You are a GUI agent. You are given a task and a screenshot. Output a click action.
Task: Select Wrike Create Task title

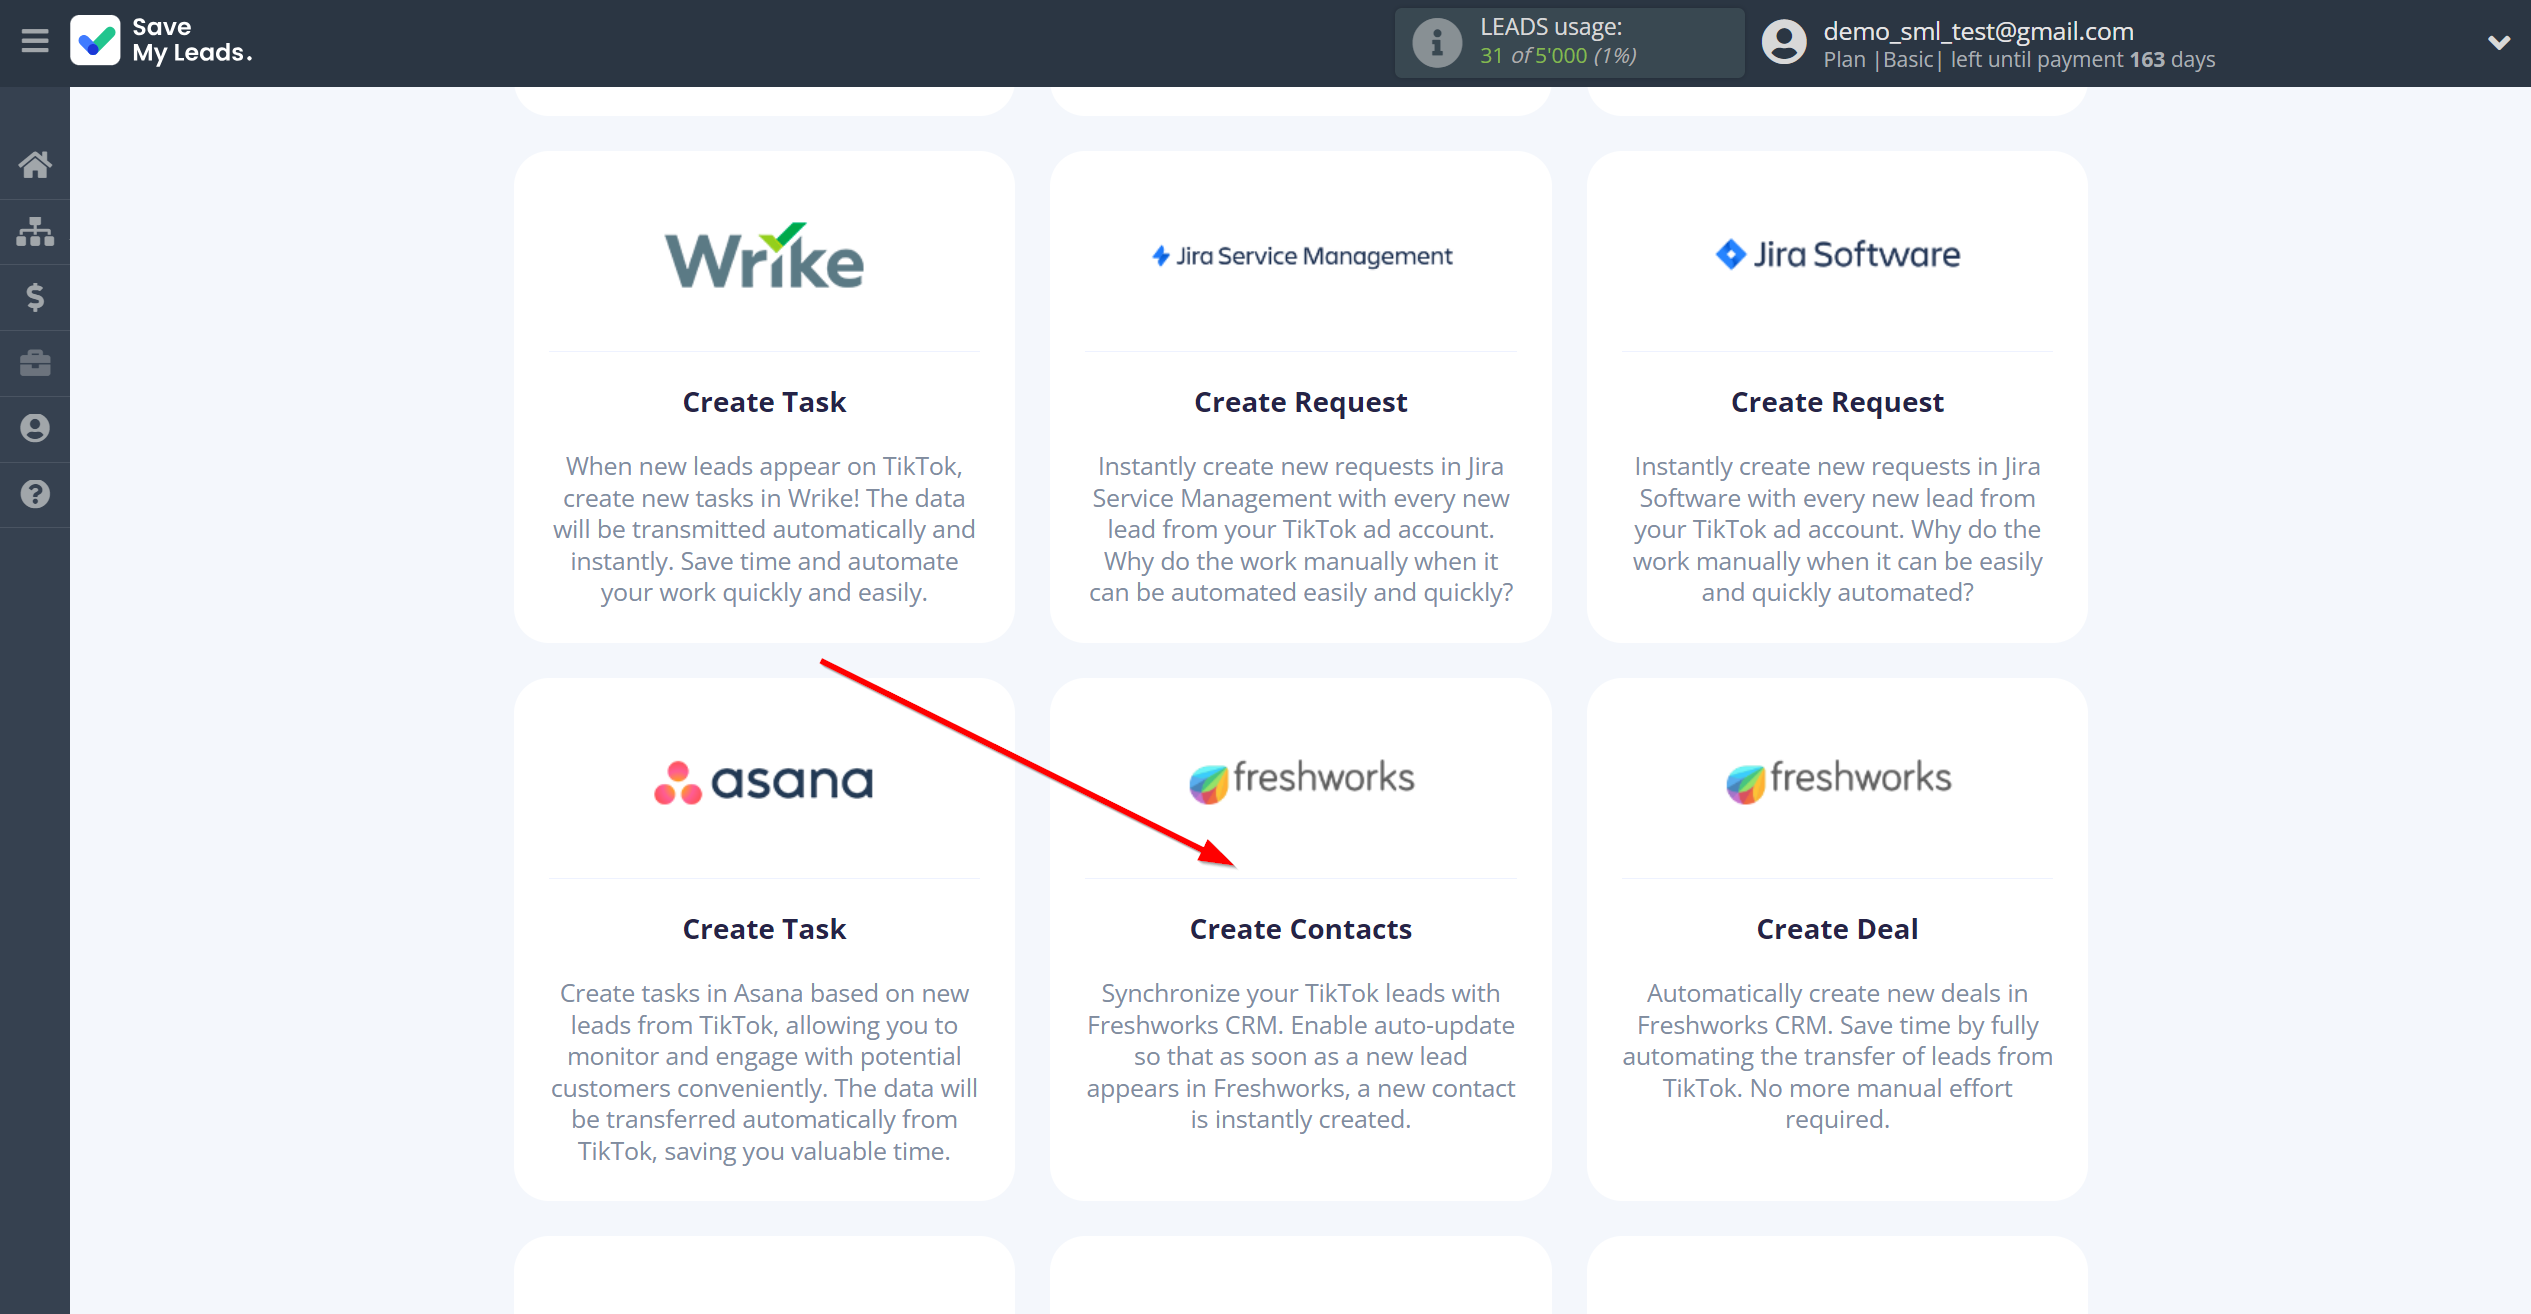(x=764, y=402)
